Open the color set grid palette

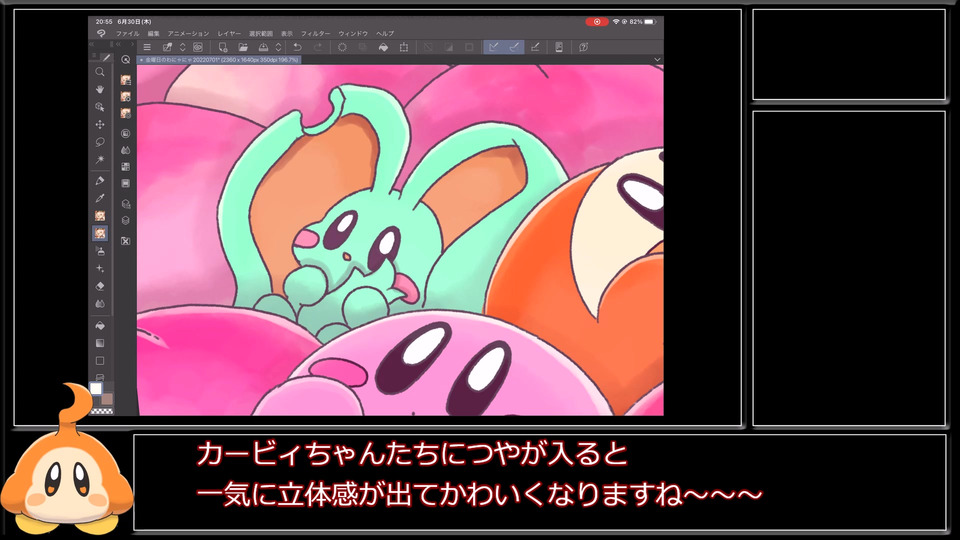tap(126, 167)
